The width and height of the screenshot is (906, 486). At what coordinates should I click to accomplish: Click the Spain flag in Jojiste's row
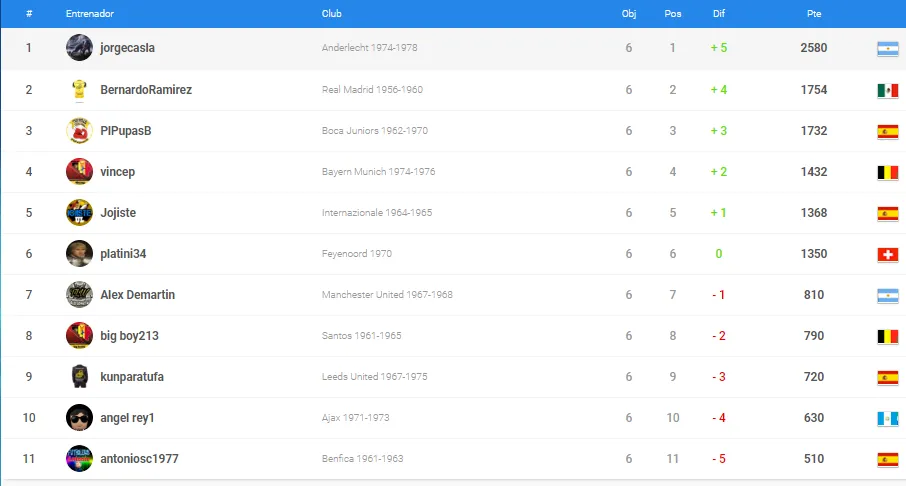(x=888, y=213)
